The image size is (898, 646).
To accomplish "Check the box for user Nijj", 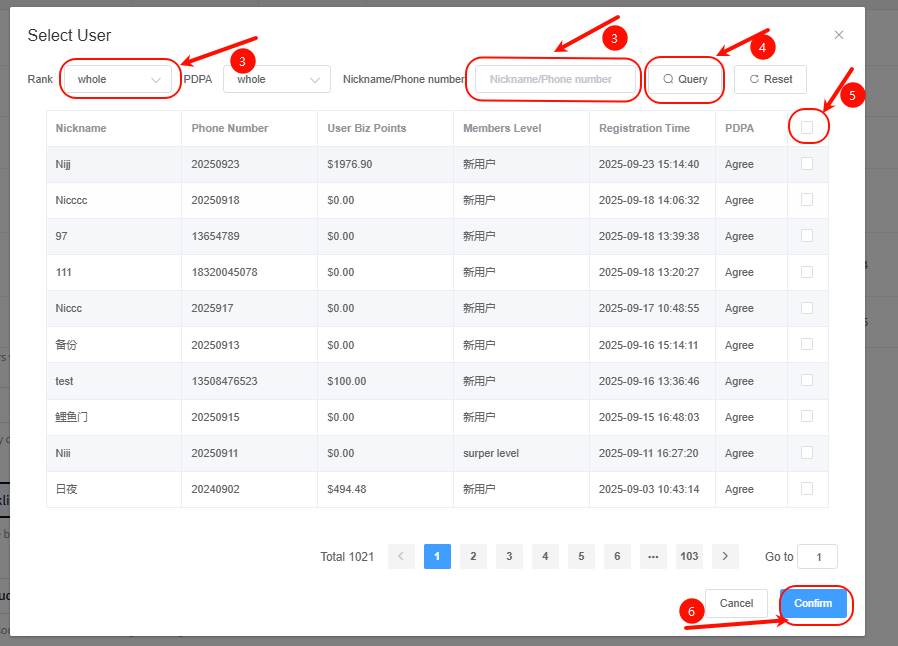I will [807, 164].
